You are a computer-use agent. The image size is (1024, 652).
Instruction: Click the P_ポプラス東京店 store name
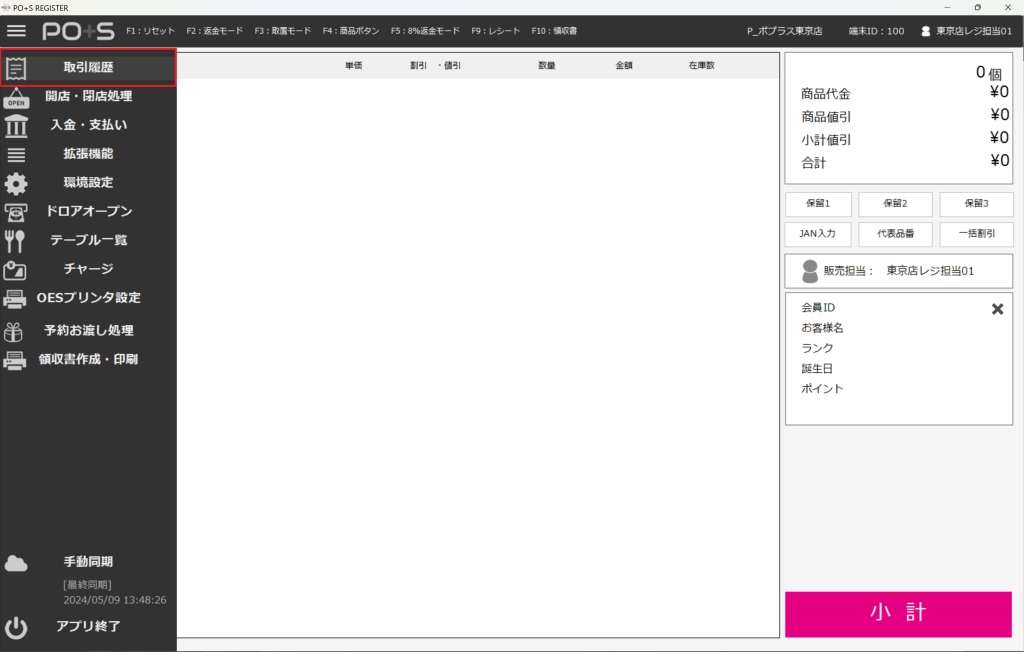784,31
